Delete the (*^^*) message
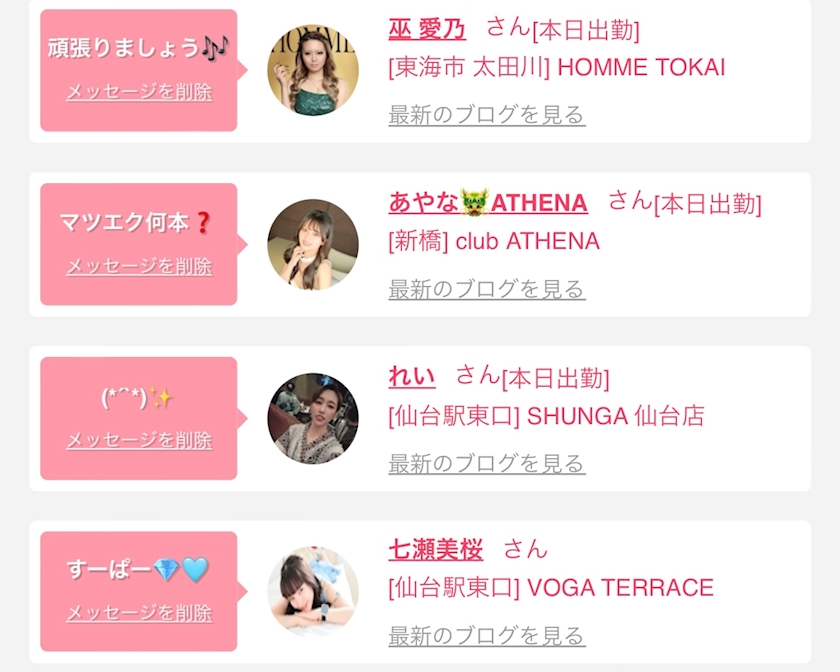Viewport: 840px width, 672px height. (139, 440)
